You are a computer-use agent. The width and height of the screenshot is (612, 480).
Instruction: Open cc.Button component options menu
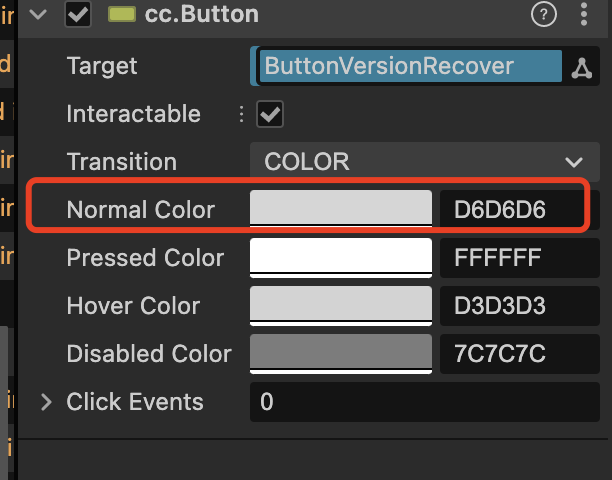click(584, 14)
